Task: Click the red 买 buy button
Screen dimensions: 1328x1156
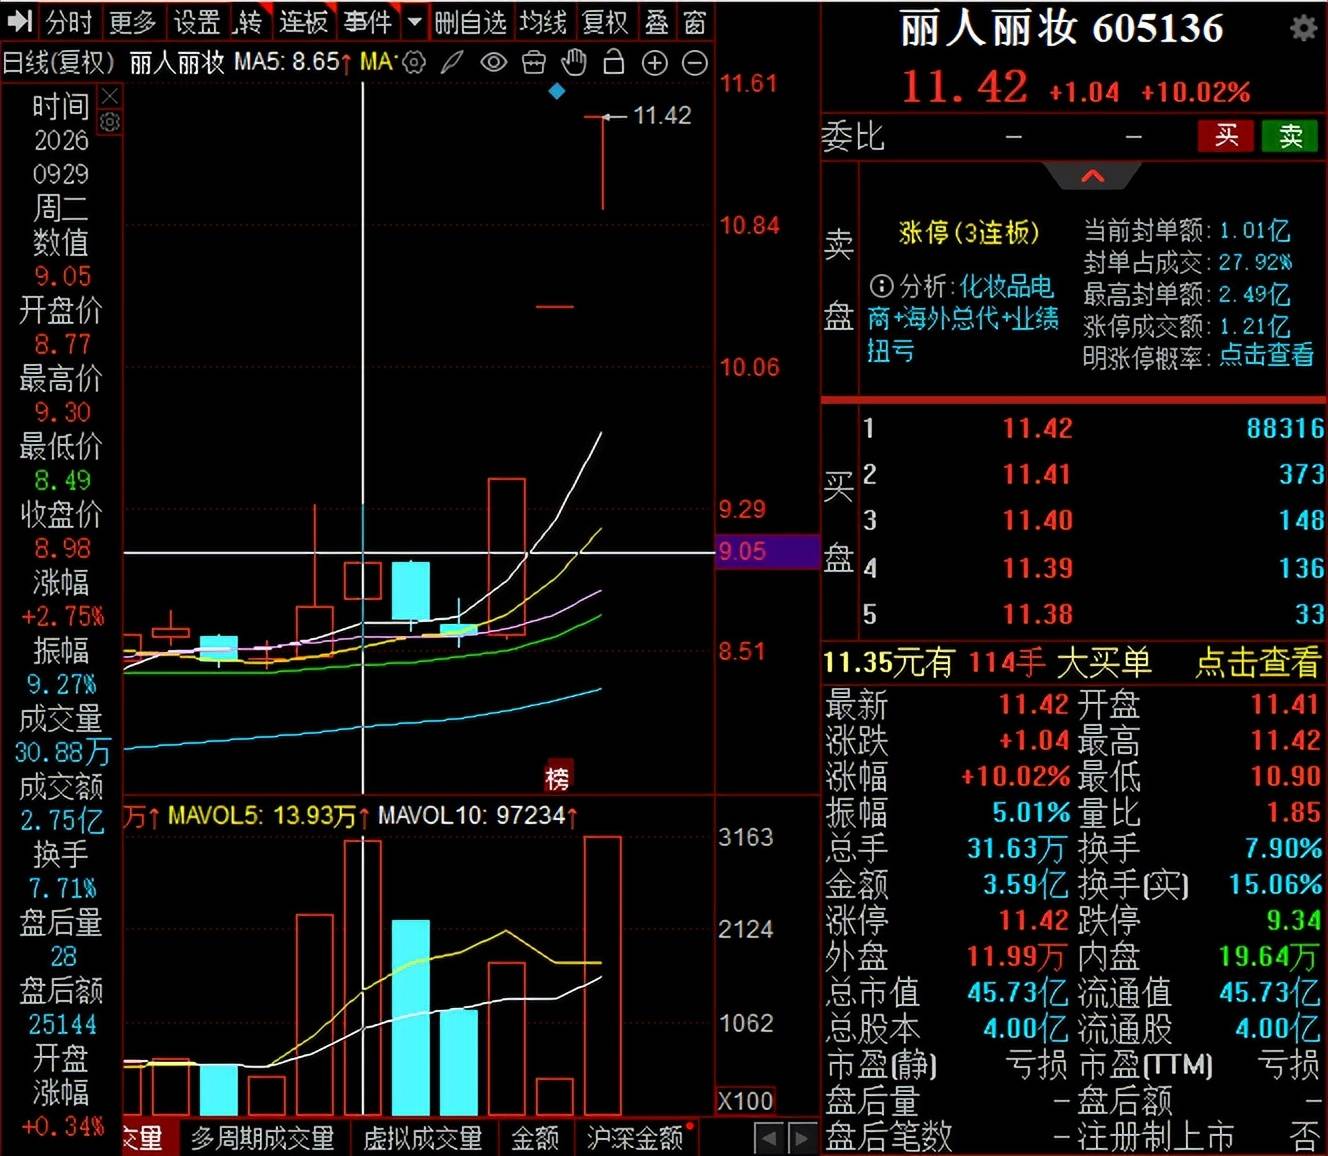Action: pyautogui.click(x=1226, y=135)
